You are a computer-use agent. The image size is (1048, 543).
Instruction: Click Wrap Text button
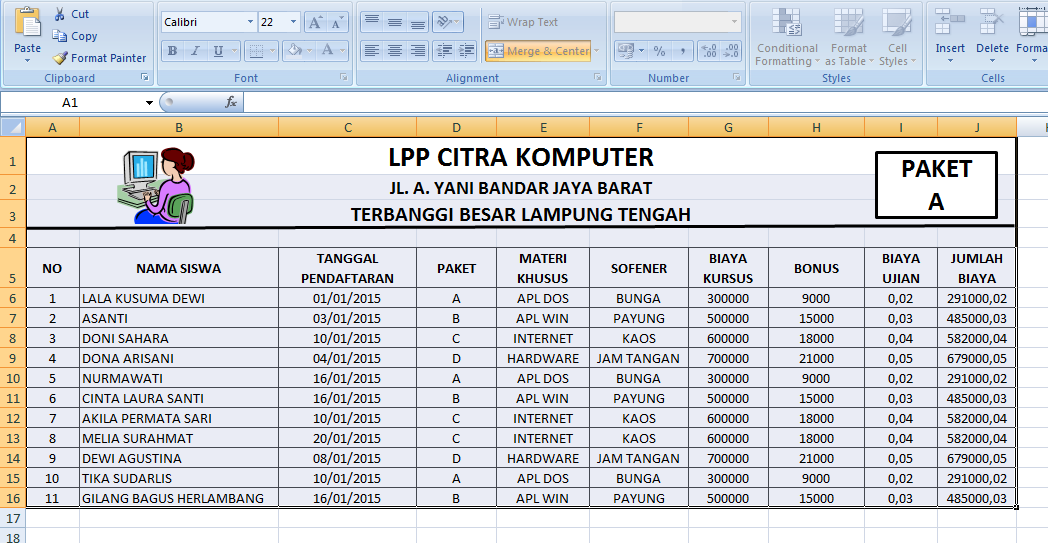pos(523,22)
